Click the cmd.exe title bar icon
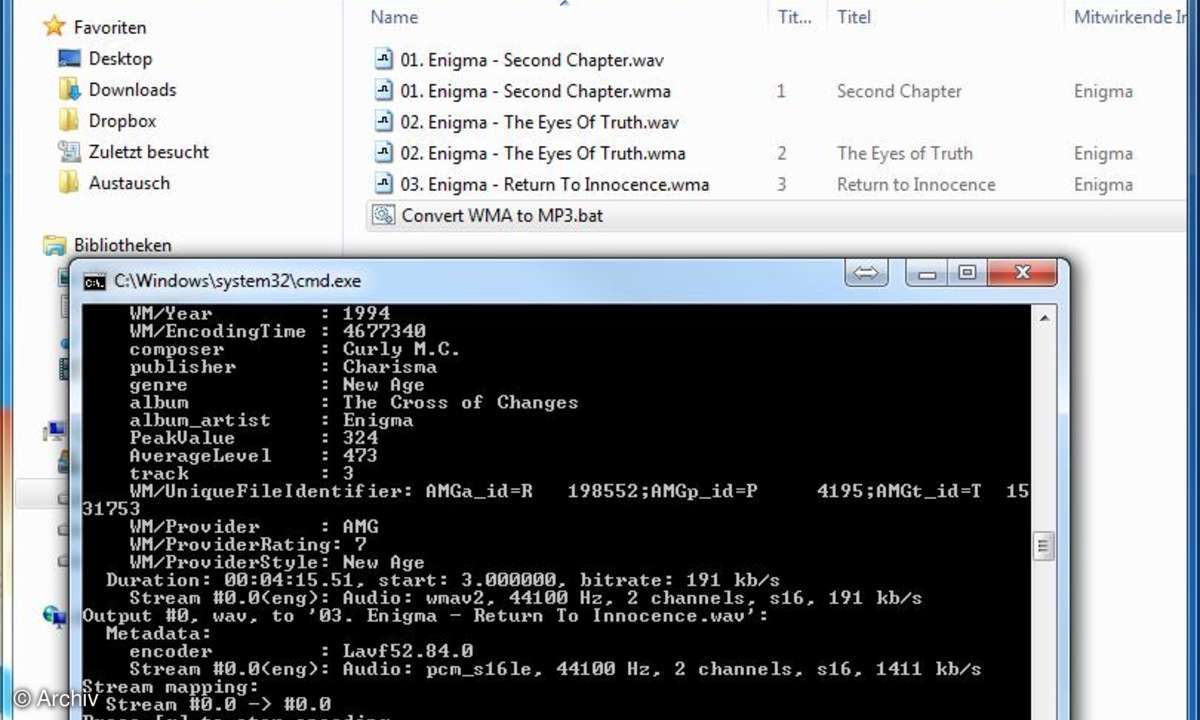Viewport: 1200px width, 720px height. coord(94,282)
